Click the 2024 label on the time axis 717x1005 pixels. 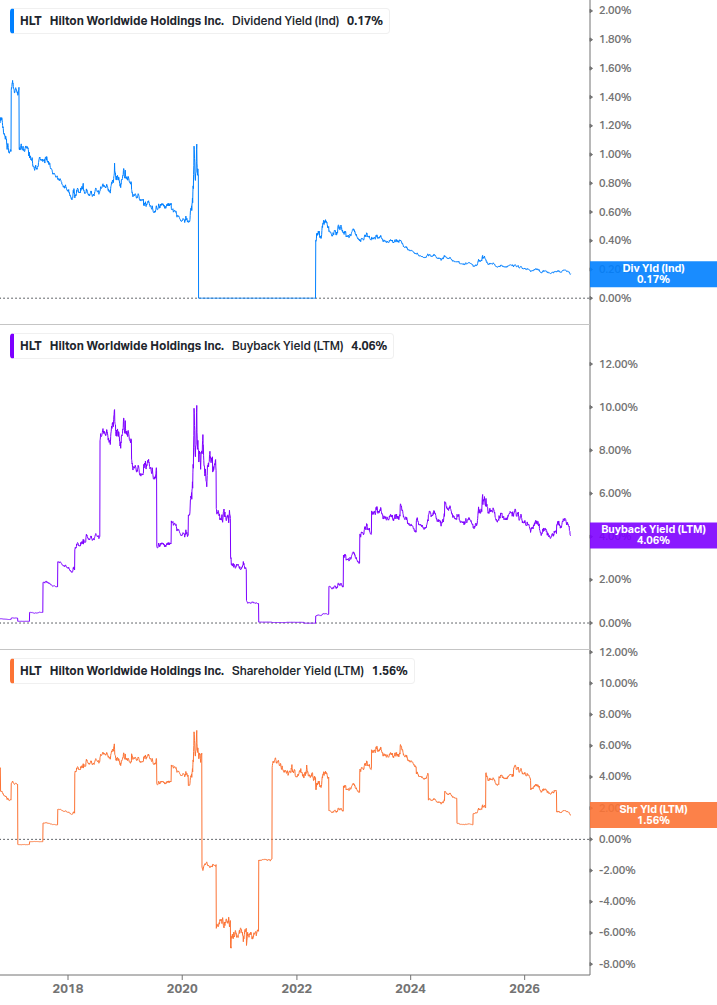410,988
